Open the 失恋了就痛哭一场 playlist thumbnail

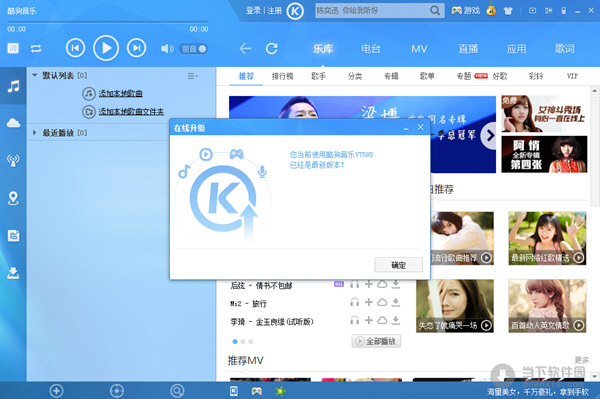[455, 306]
